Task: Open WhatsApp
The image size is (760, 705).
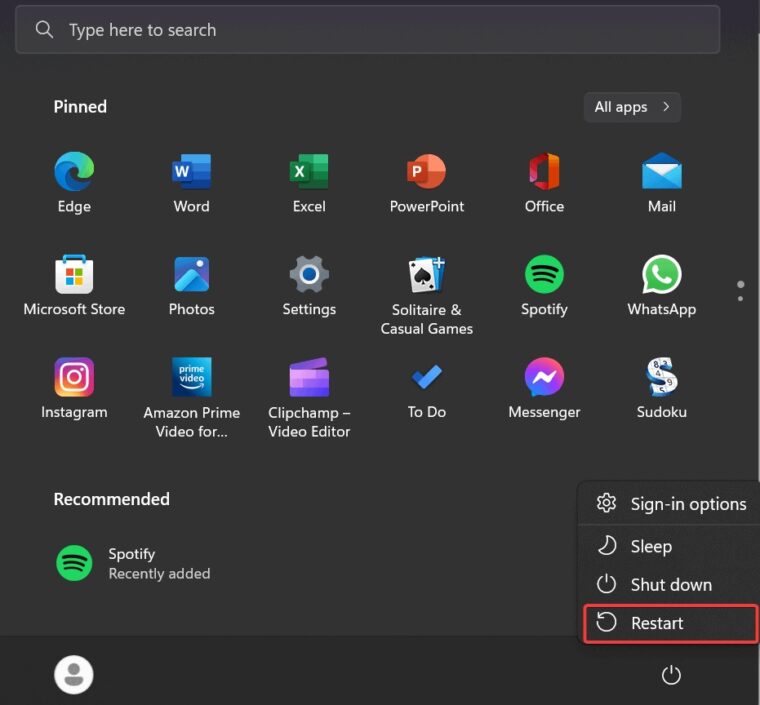Action: tap(662, 274)
